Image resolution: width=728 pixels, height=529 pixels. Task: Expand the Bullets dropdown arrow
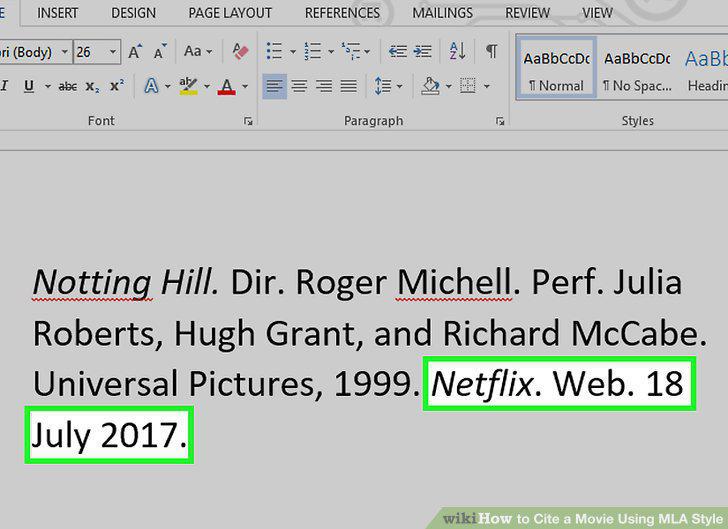coord(292,52)
